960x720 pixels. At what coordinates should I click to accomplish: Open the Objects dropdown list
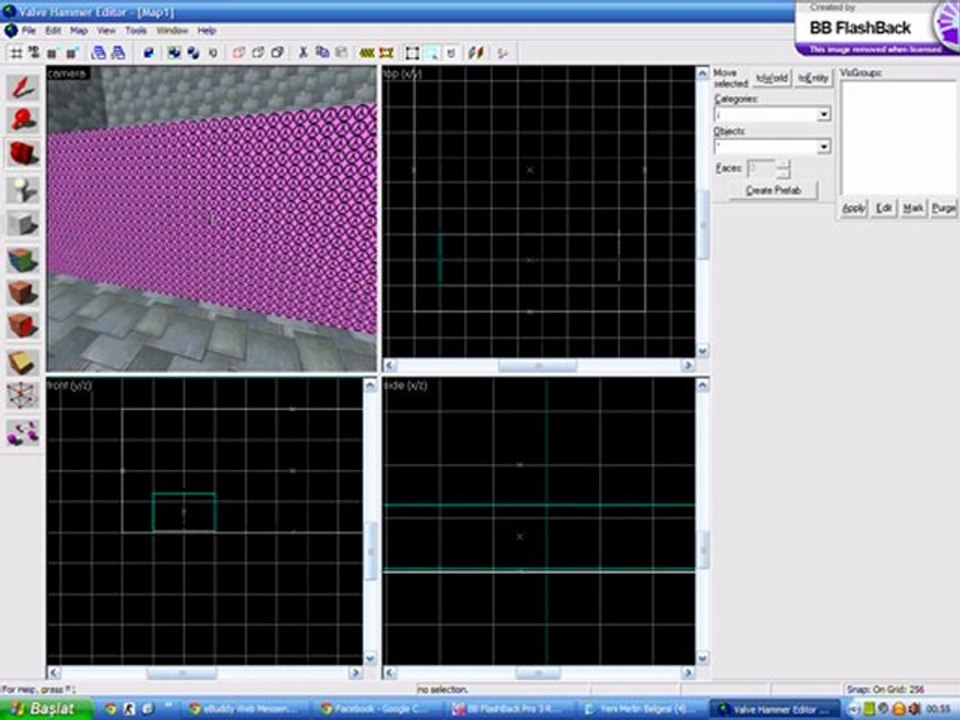pyautogui.click(x=823, y=147)
